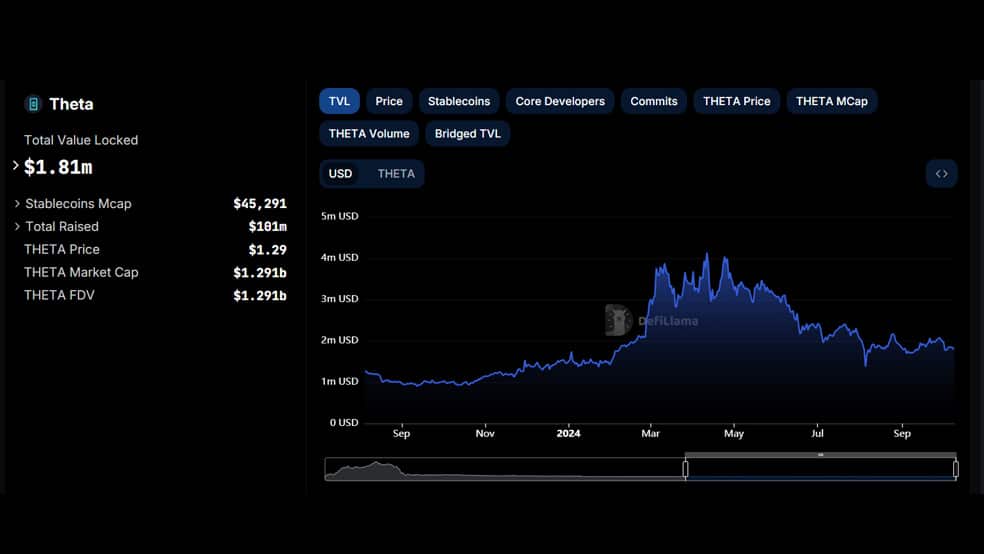Image resolution: width=984 pixels, height=554 pixels.
Task: Enable the THETA Volume chart series
Action: click(x=369, y=134)
